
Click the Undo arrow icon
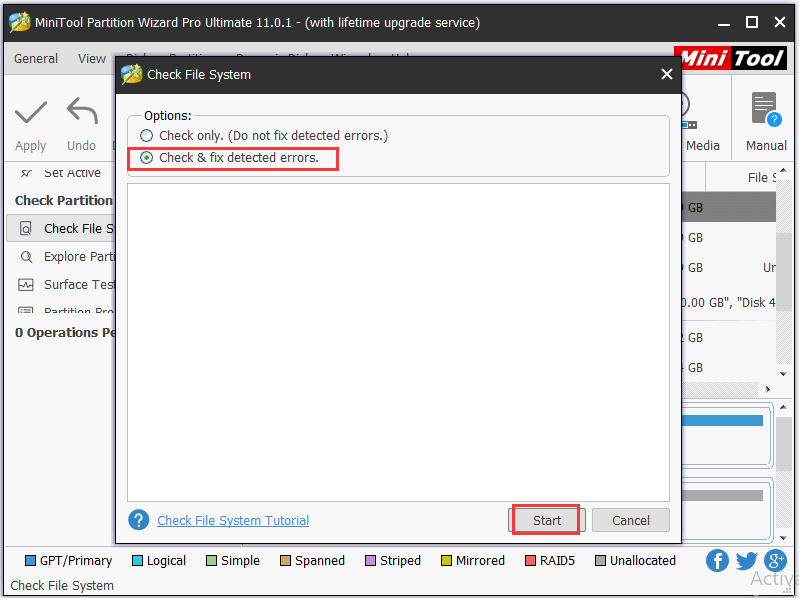[82, 111]
